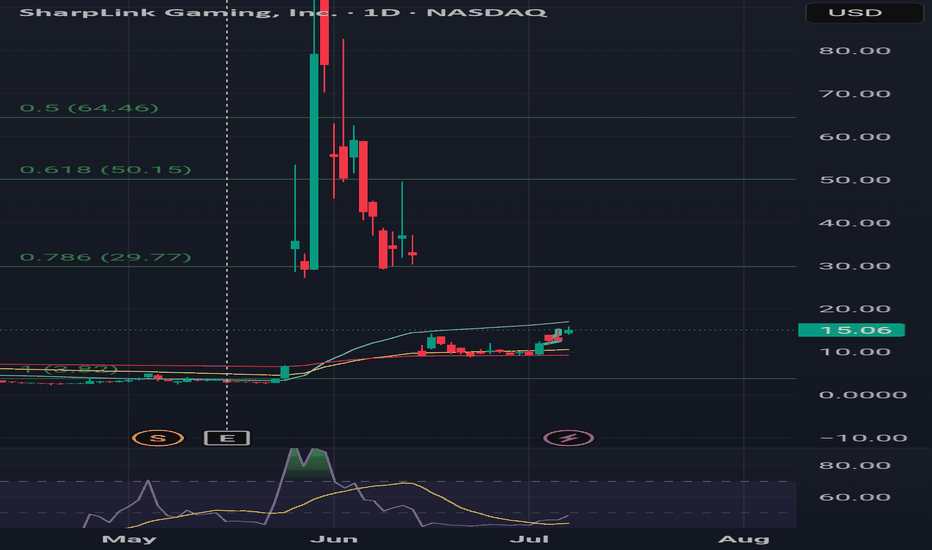Click the 30.00 price axis label

coord(855,266)
